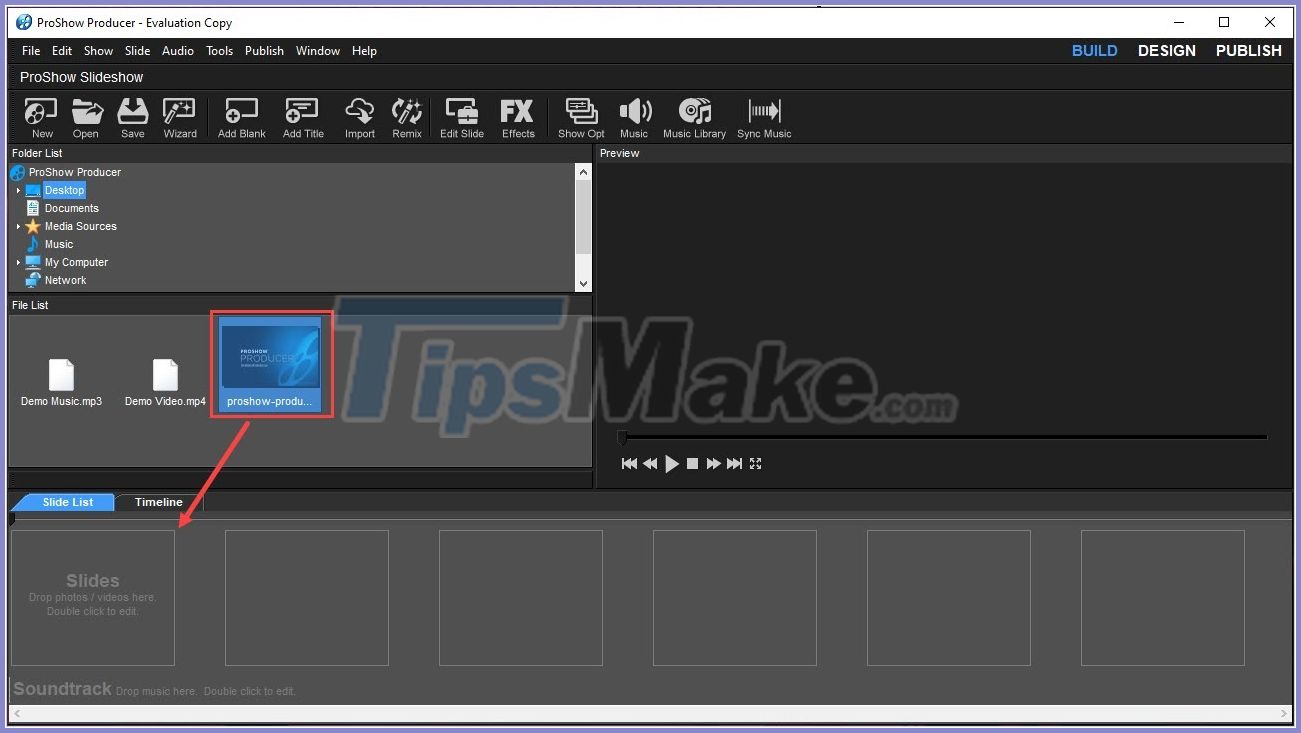Click the full screen preview toggle
Image resolution: width=1301 pixels, height=733 pixels.
click(x=755, y=463)
